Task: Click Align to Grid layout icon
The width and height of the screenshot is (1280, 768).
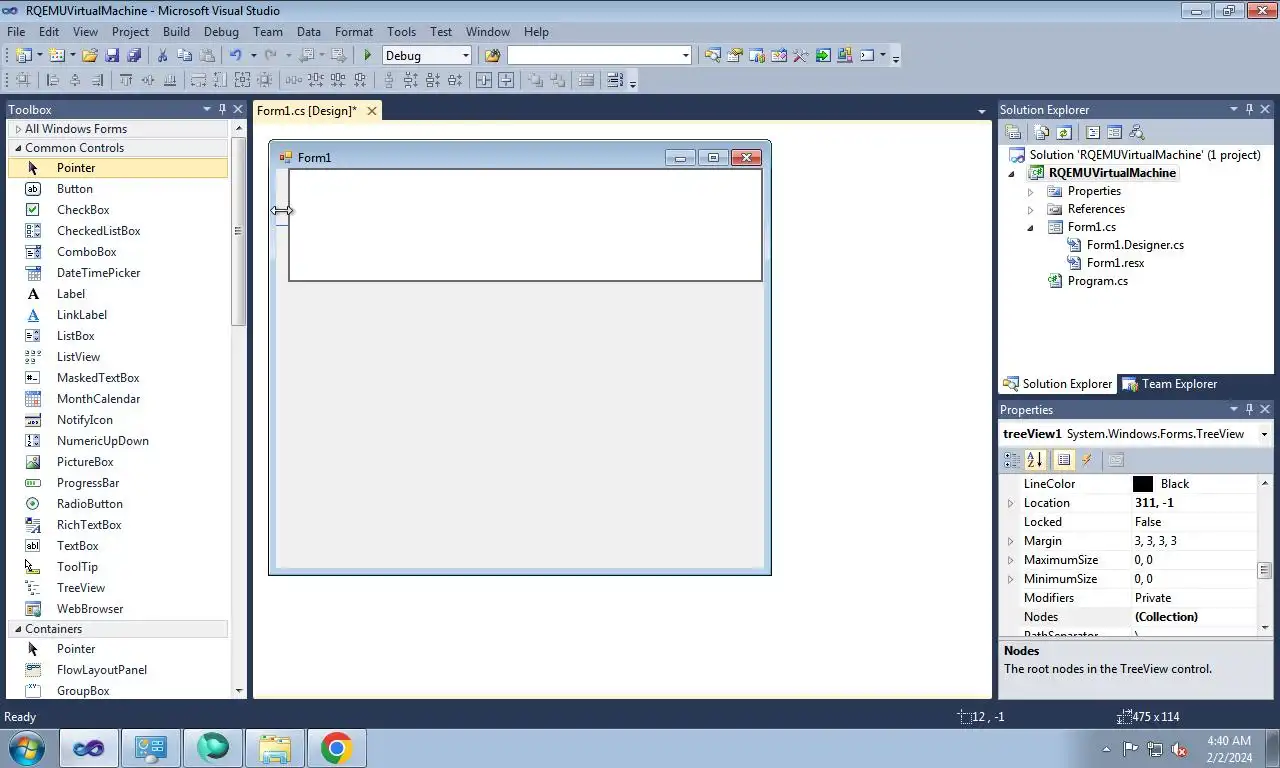Action: [22, 81]
